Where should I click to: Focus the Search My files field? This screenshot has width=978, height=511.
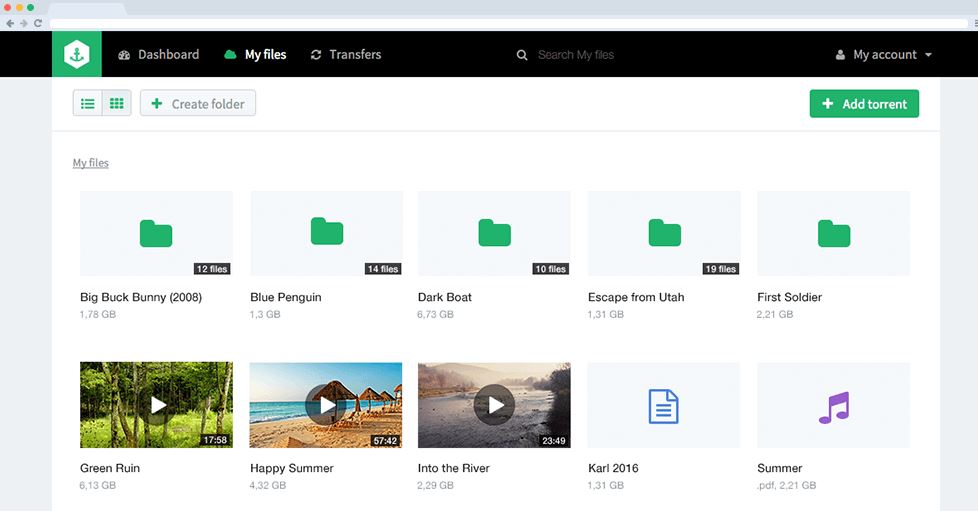[x=576, y=55]
